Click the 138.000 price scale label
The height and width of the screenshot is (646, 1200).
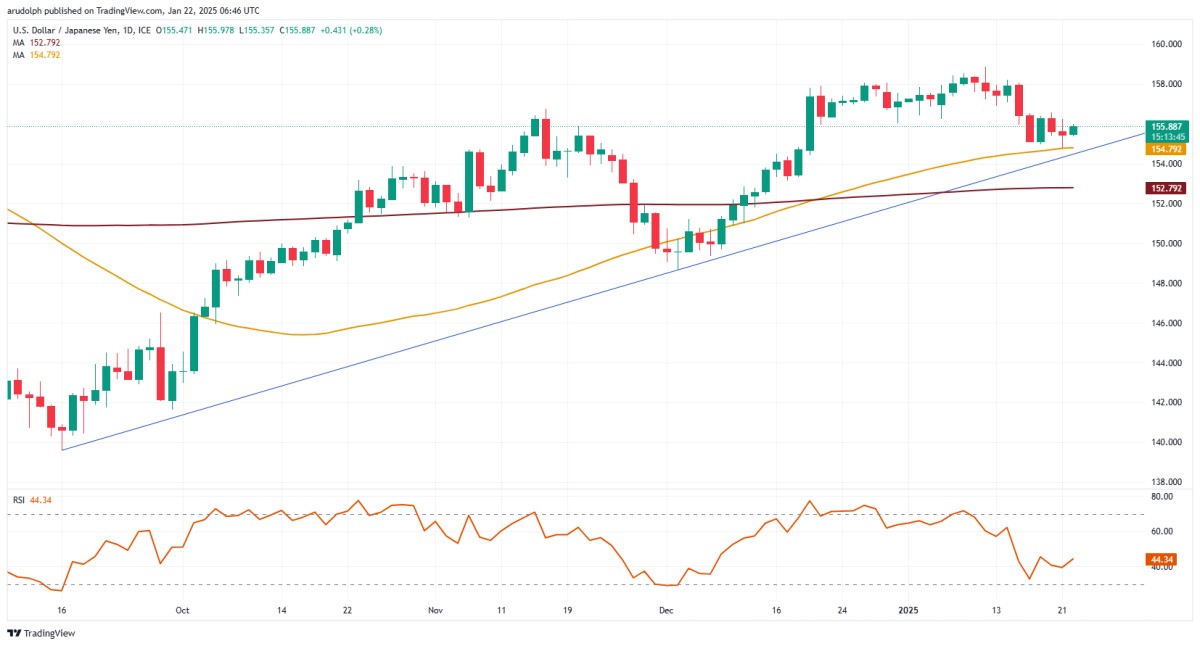tap(1164, 481)
